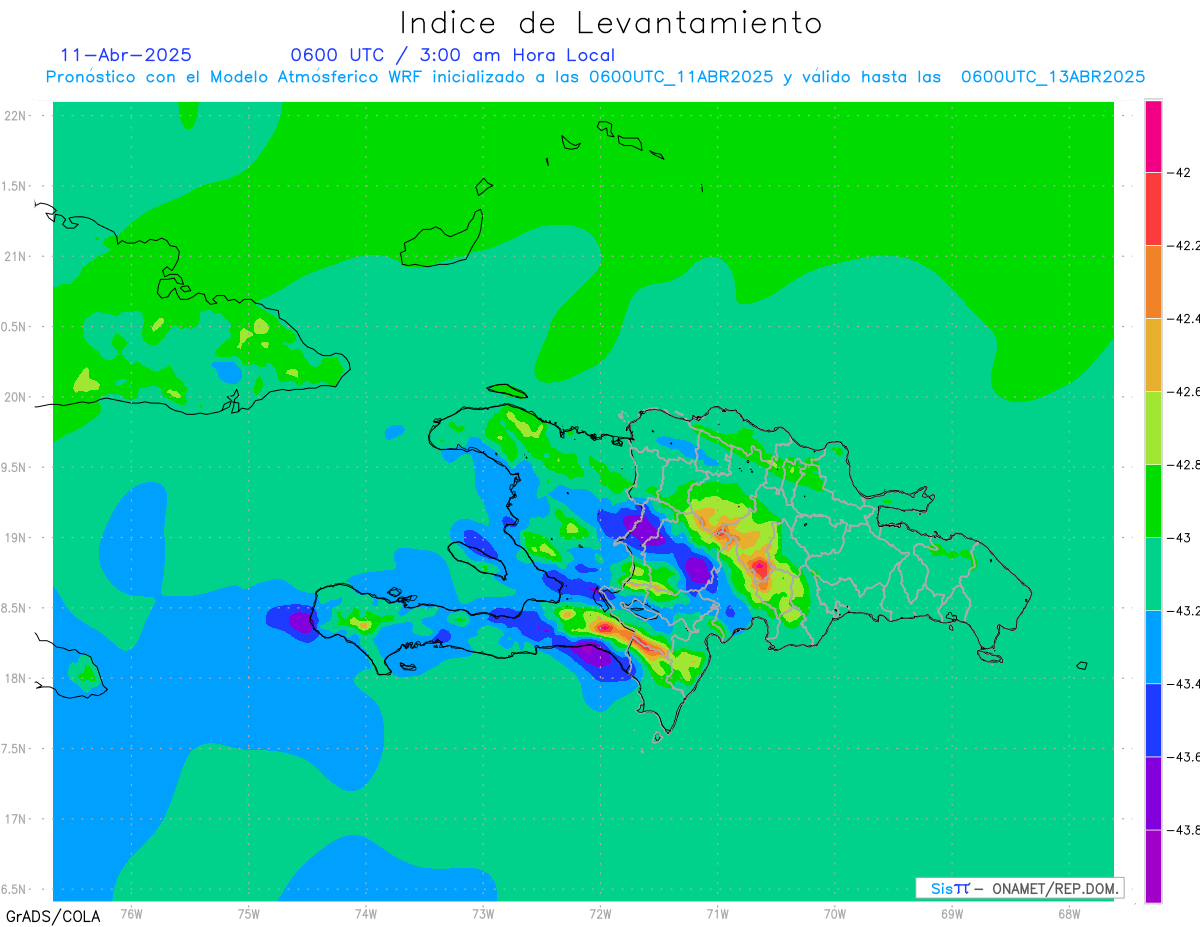
Task: Pick the red swatch below -42
Action: click(x=1153, y=209)
